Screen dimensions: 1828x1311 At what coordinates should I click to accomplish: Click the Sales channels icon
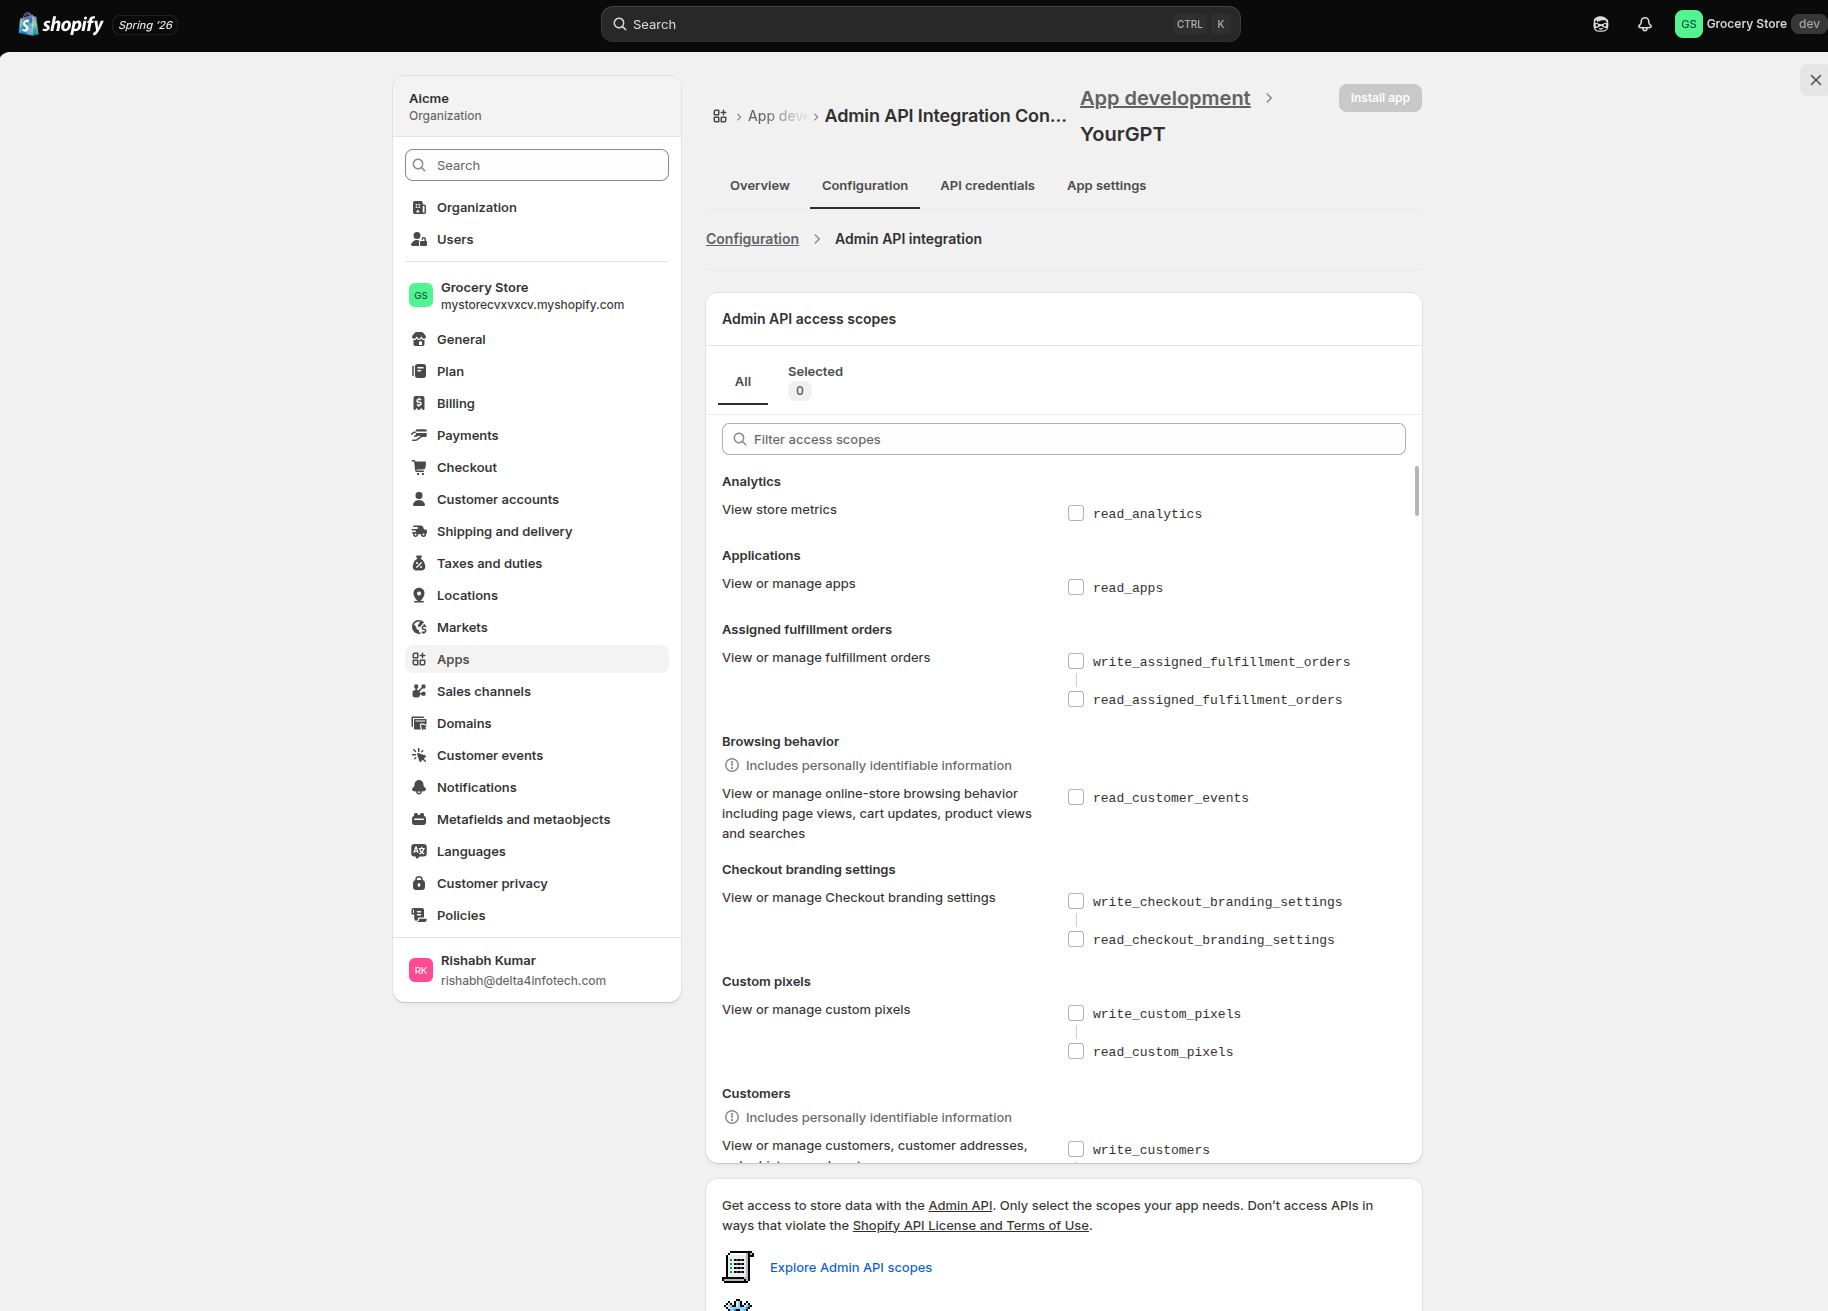click(419, 691)
